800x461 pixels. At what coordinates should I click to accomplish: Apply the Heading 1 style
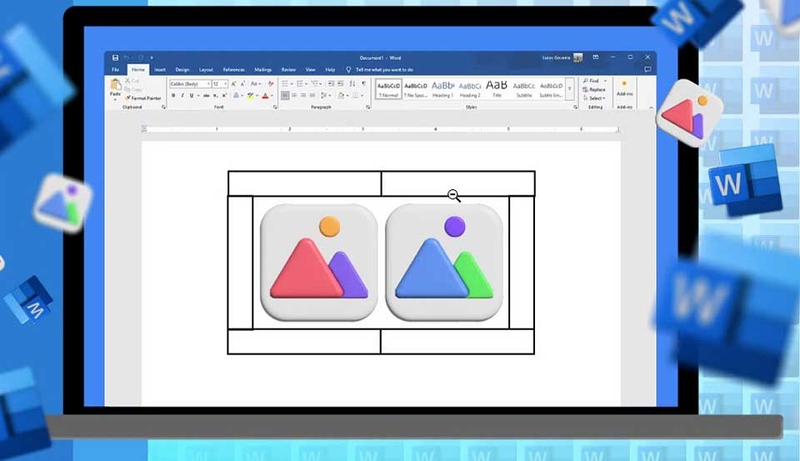(443, 89)
